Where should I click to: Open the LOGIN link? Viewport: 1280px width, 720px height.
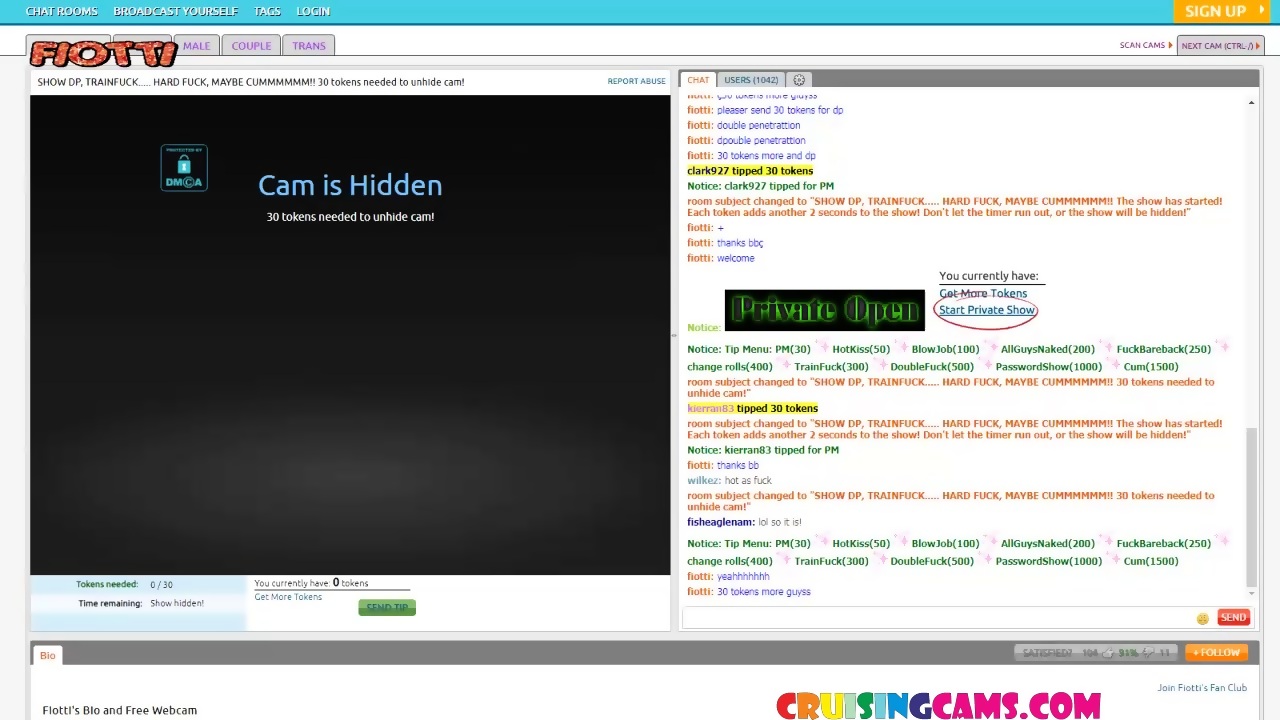point(313,11)
